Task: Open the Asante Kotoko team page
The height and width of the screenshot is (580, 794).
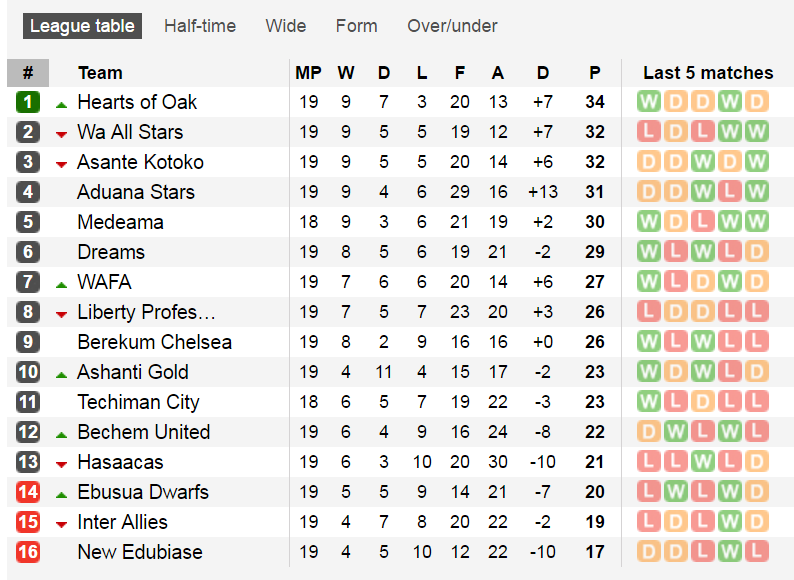Action: [140, 162]
